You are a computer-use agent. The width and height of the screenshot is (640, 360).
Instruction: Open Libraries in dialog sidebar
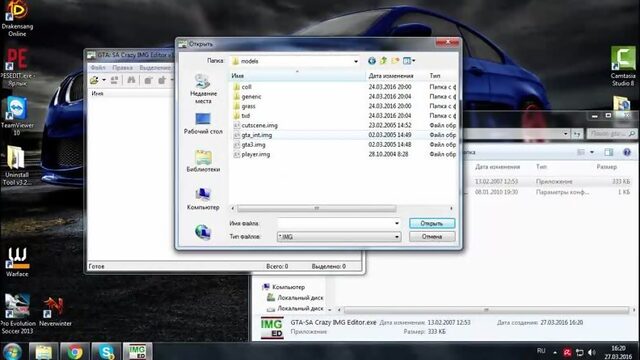(203, 161)
